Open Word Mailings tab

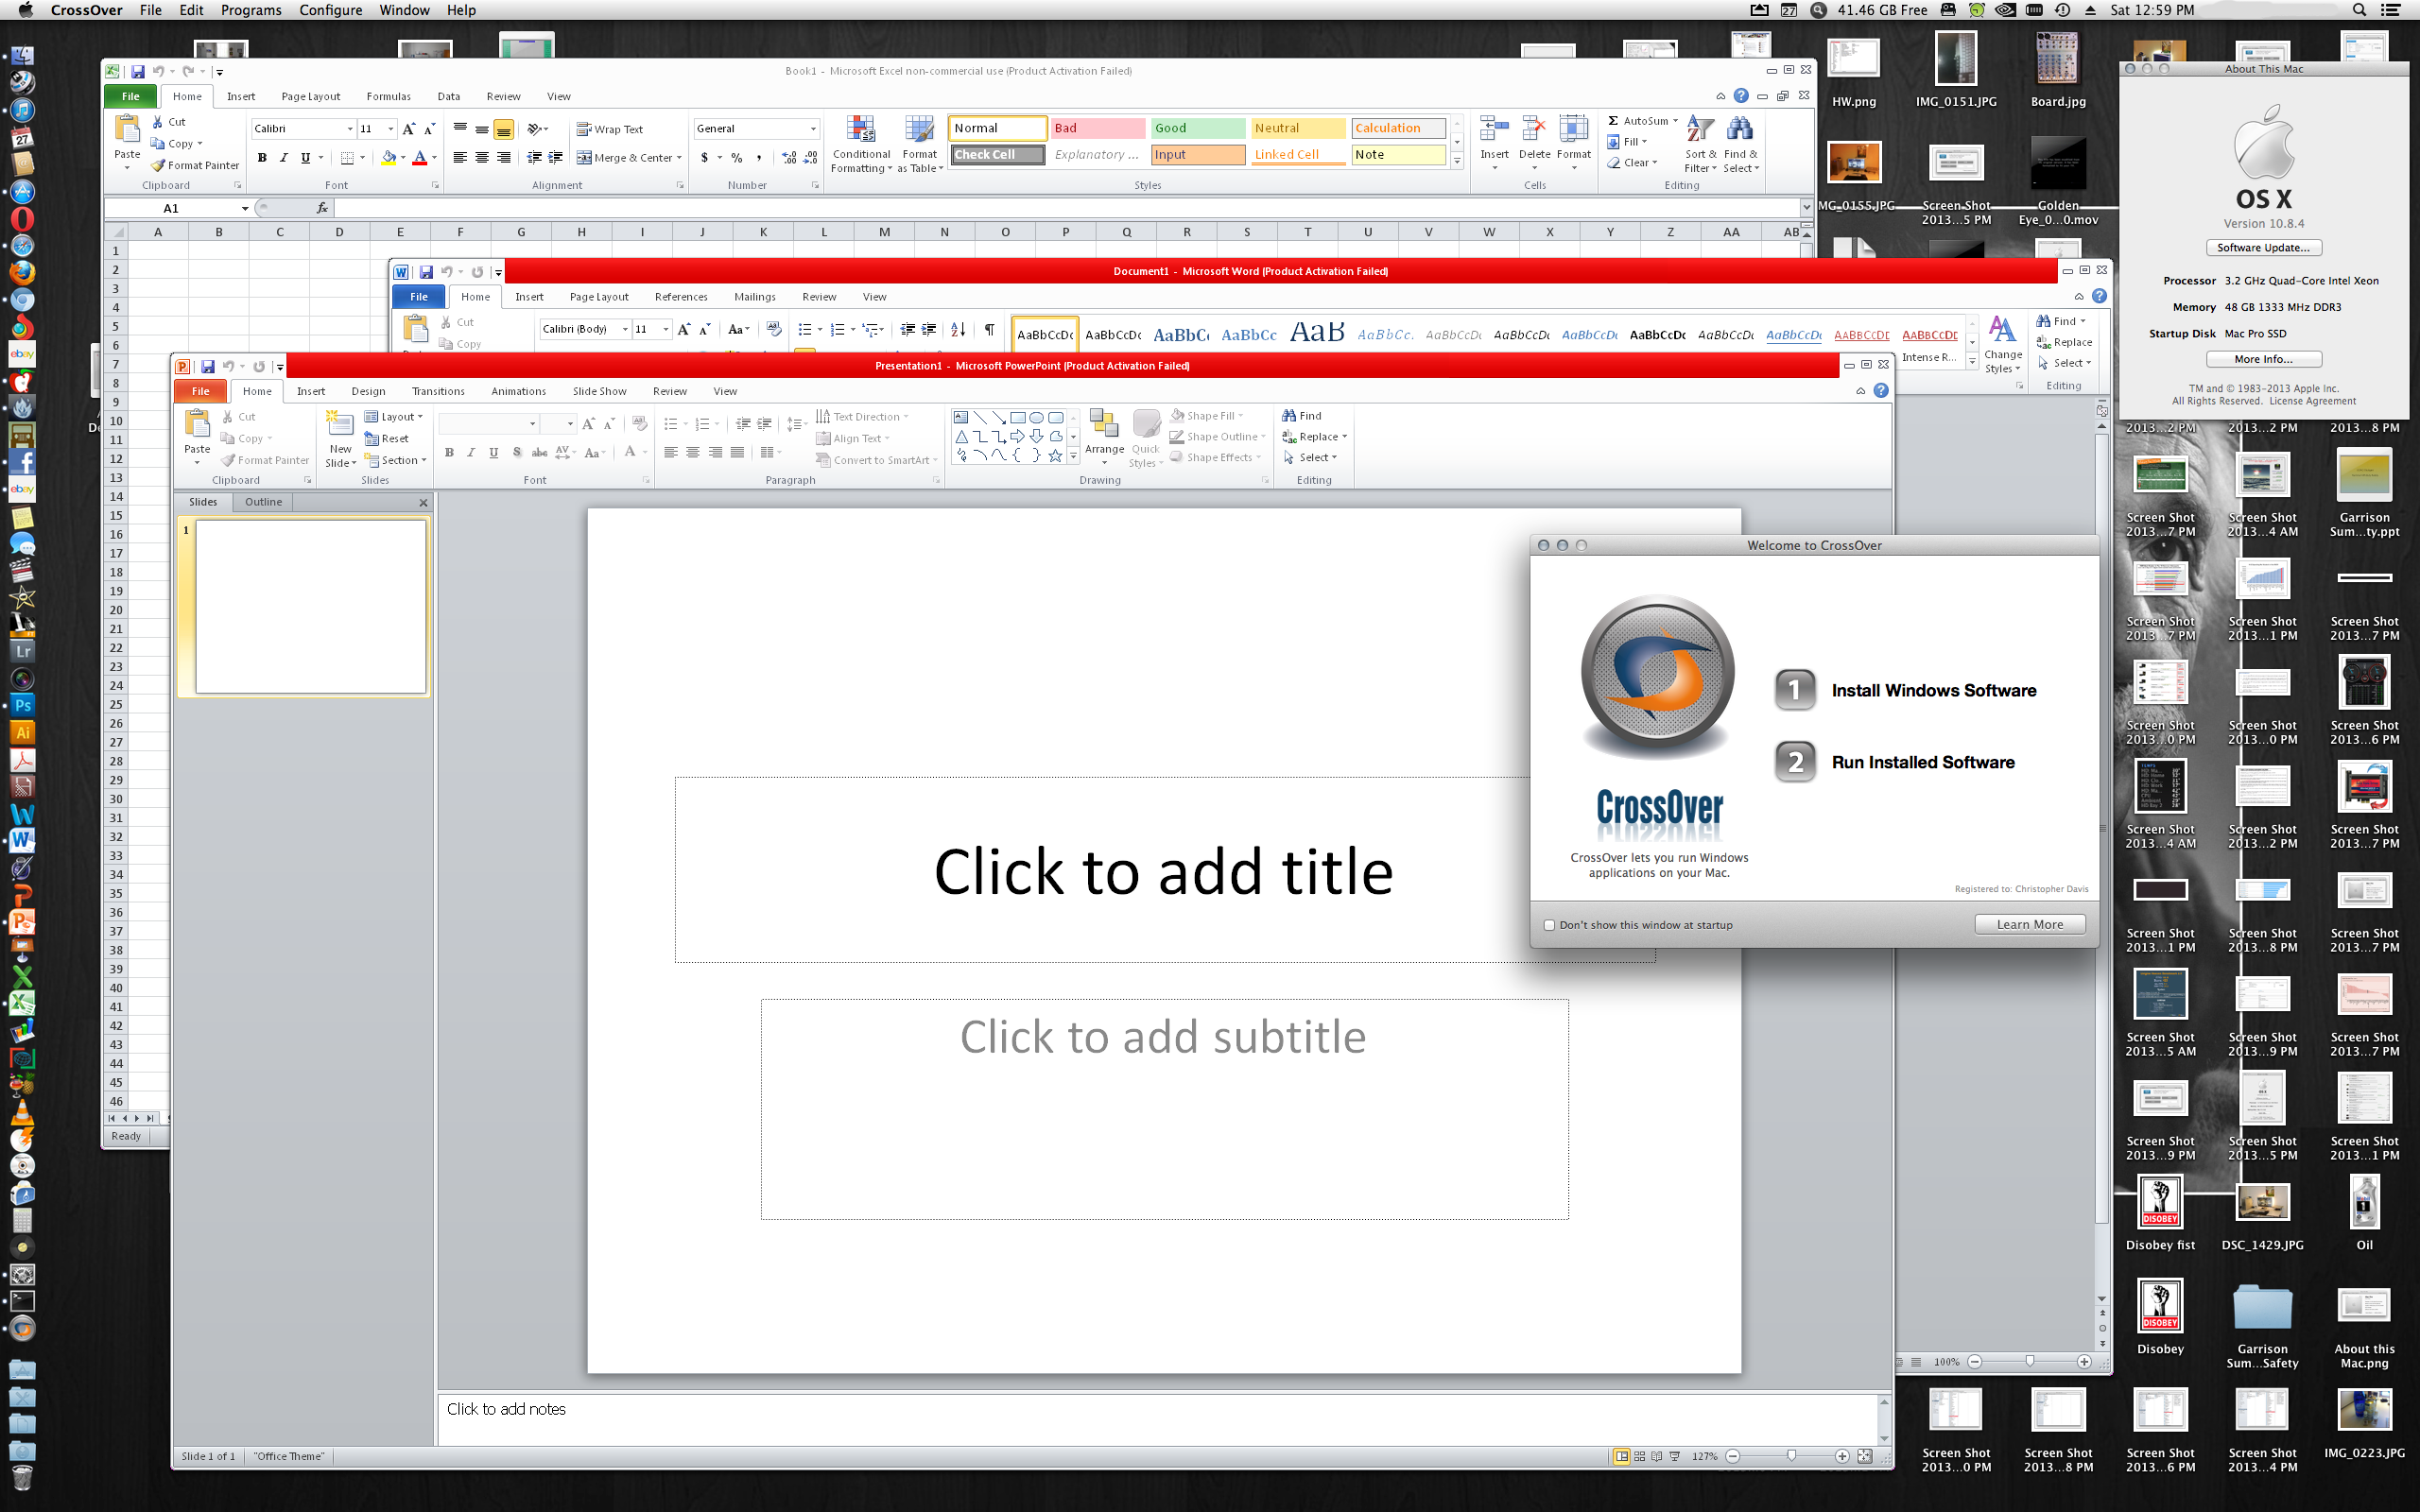pyautogui.click(x=754, y=297)
